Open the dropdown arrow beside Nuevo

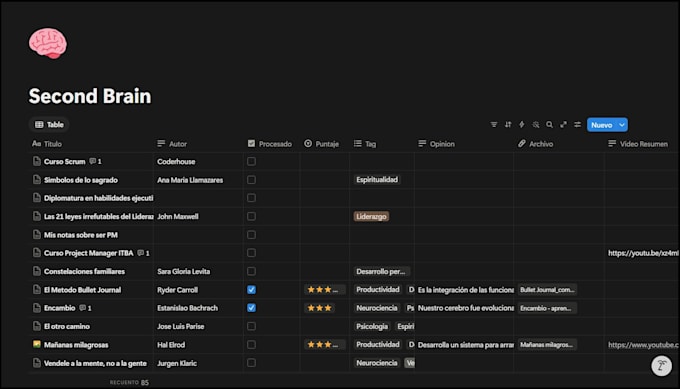622,125
